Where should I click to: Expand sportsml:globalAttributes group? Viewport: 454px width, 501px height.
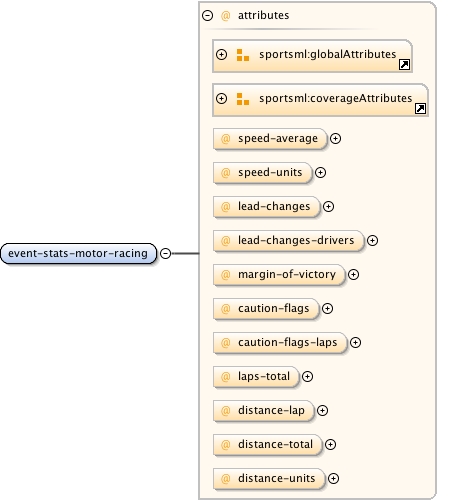tap(221, 54)
